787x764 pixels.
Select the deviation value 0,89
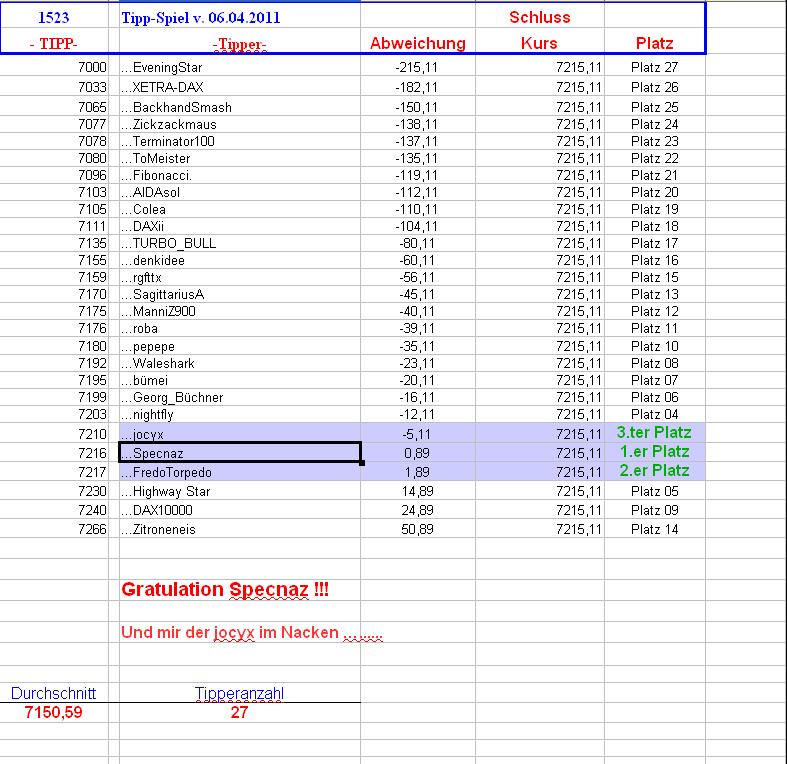click(418, 453)
